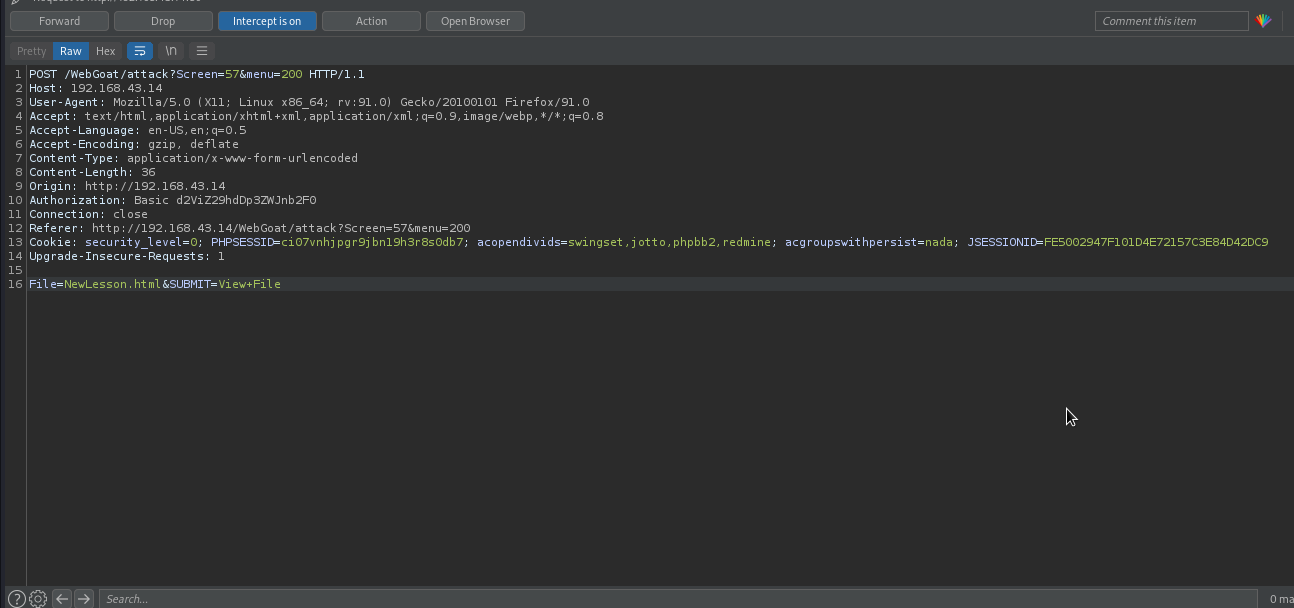This screenshot has width=1294, height=608.
Task: Focus the Comment this item field
Action: click(x=1172, y=21)
